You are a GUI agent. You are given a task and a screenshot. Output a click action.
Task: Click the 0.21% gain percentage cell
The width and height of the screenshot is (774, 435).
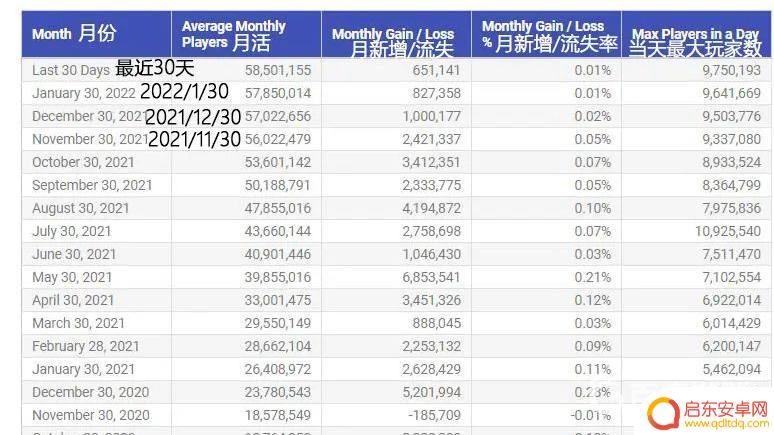593,277
